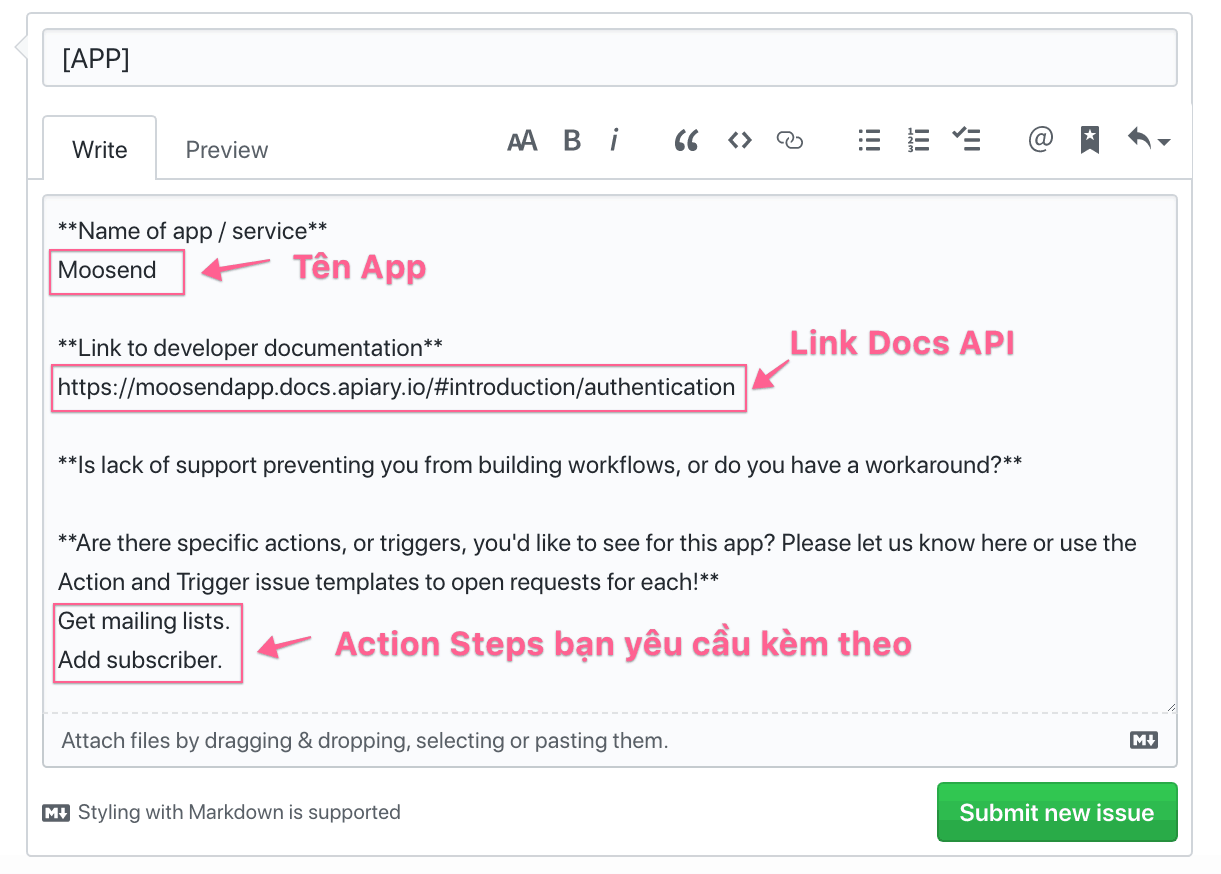
Task: Click the header text size icon
Action: point(522,141)
